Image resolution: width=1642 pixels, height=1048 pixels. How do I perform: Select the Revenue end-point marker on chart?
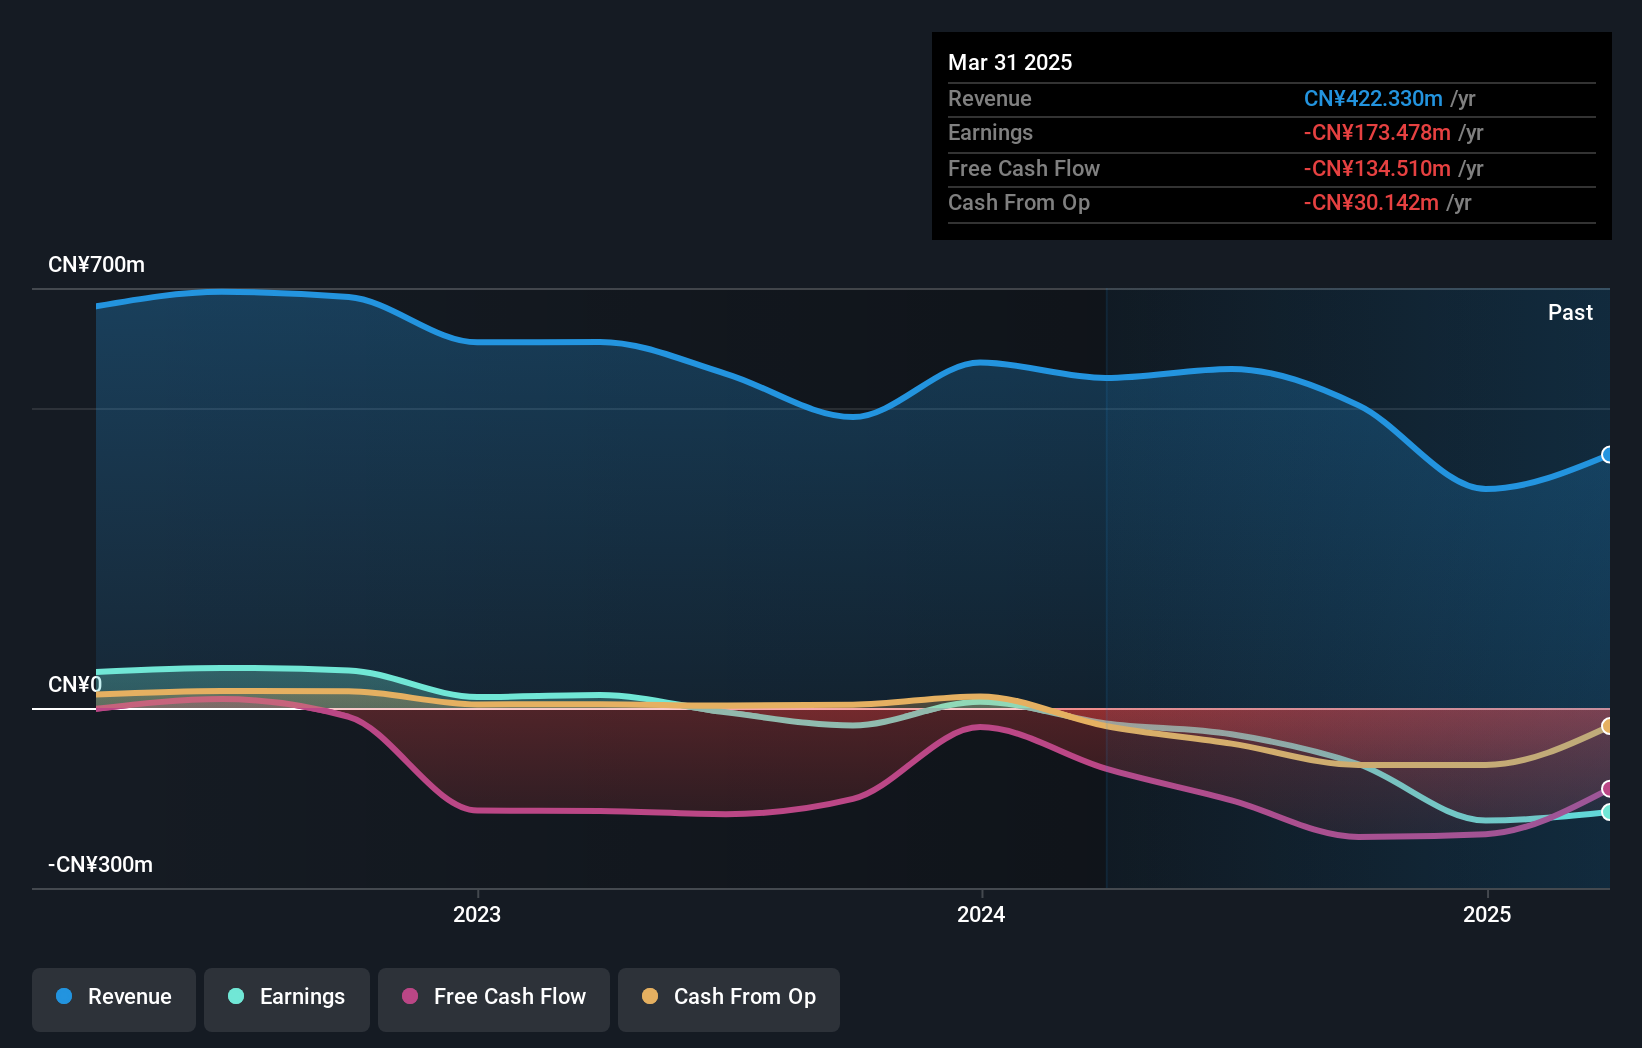(x=1607, y=455)
